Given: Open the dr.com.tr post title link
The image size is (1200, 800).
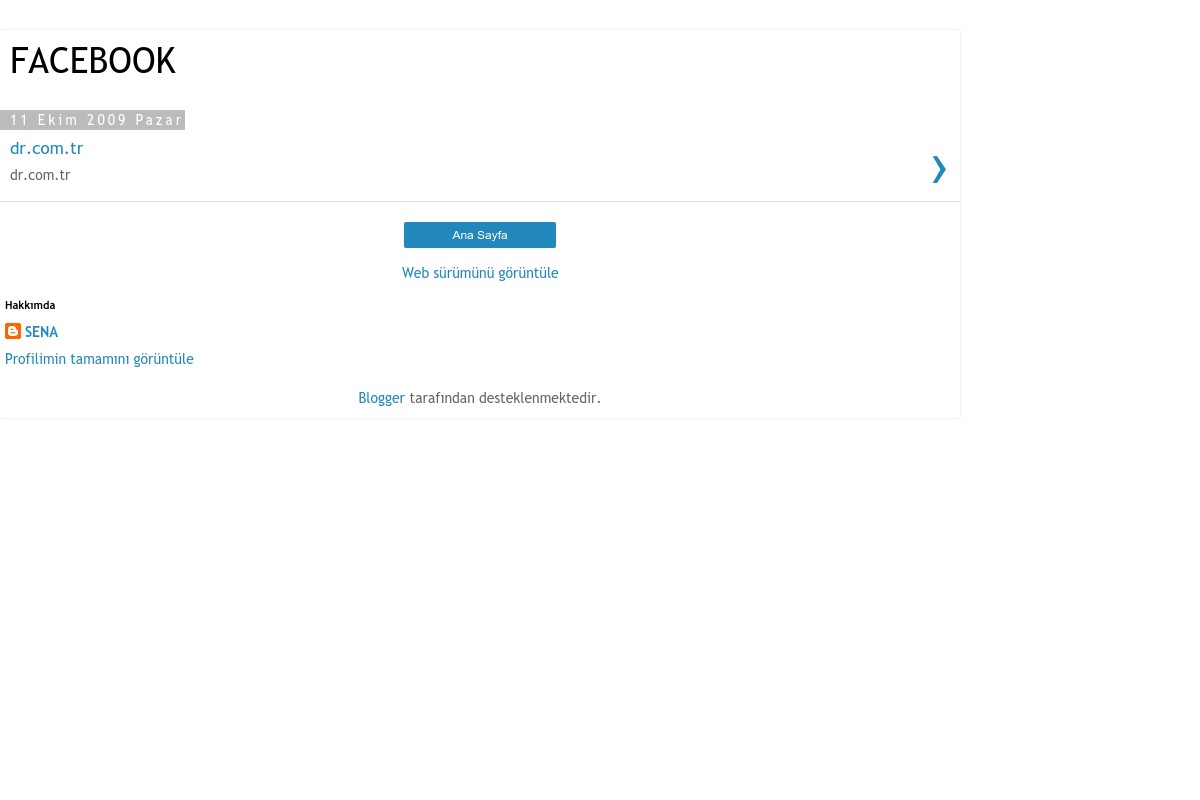Looking at the screenshot, I should point(46,148).
